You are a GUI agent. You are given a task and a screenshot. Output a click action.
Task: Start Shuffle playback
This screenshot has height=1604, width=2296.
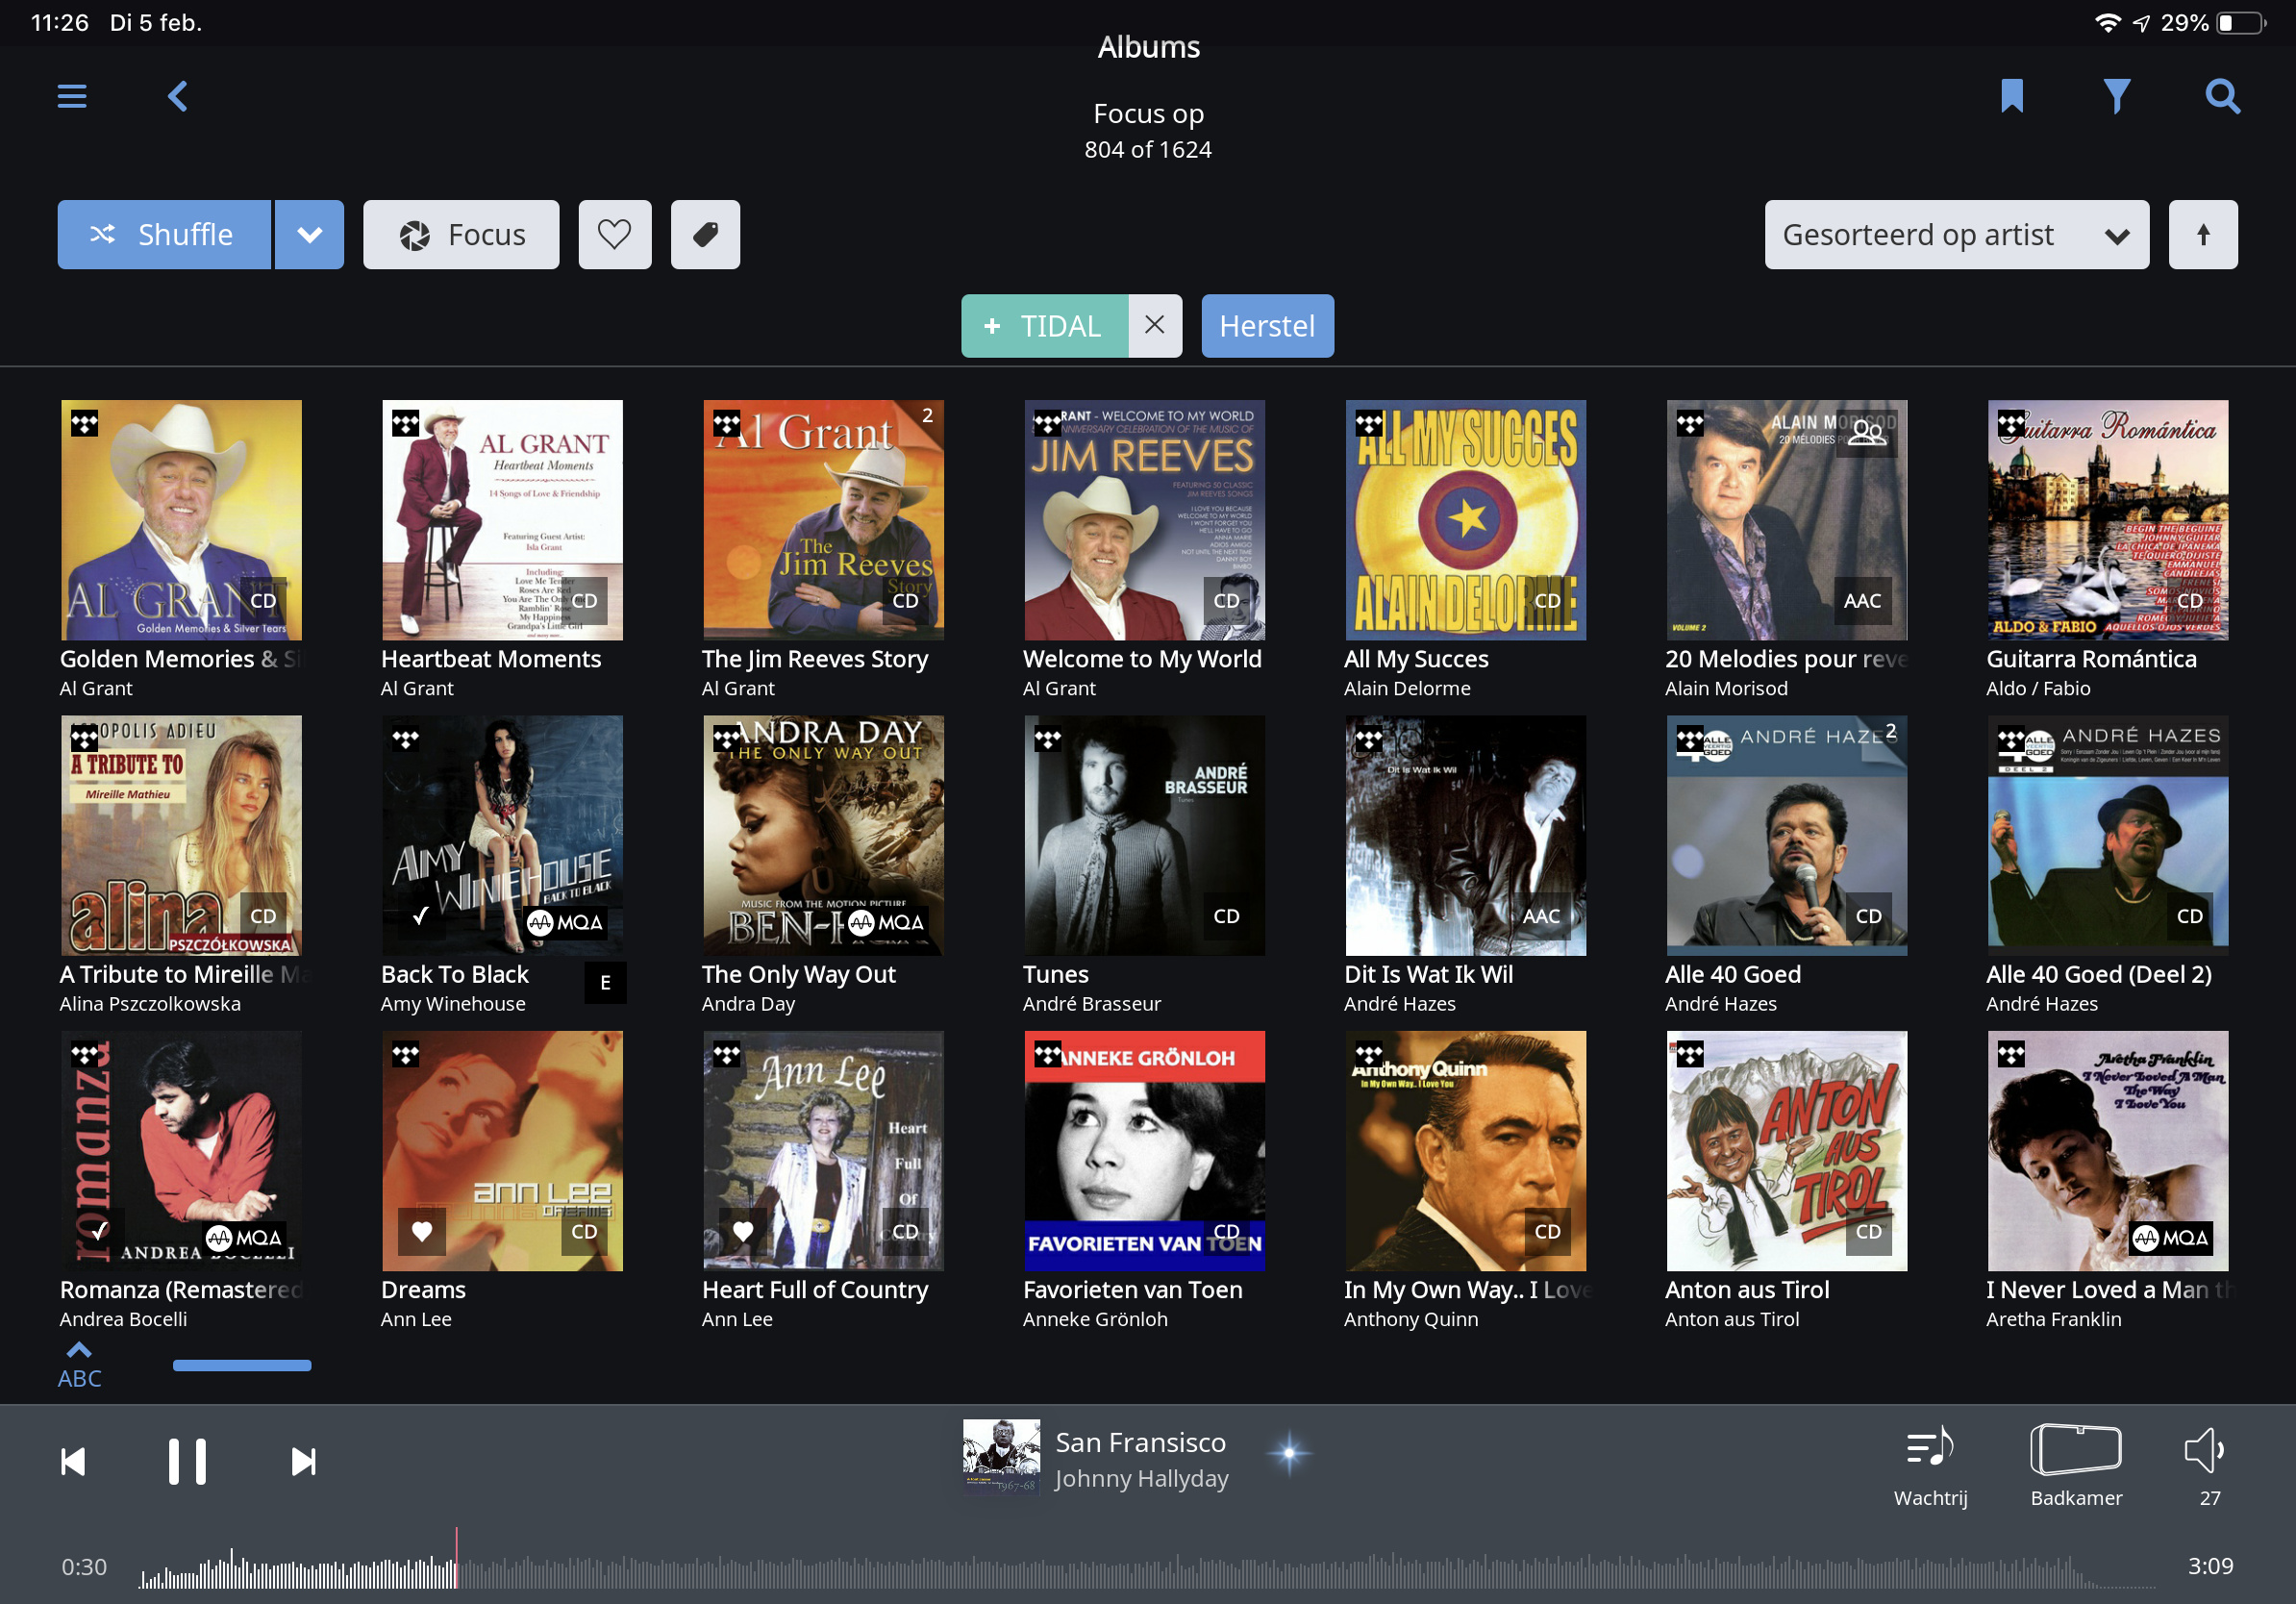coord(164,235)
